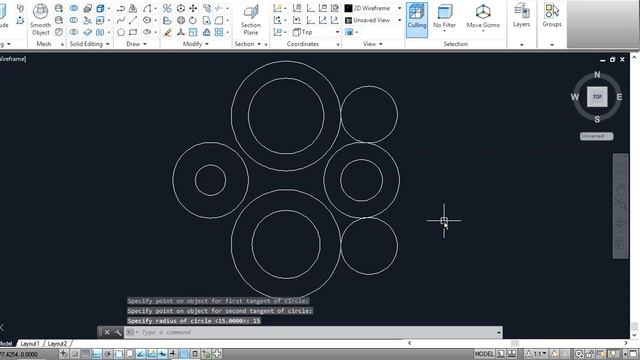This screenshot has height=360, width=640.
Task: Choose the Arc draw tool
Action: click(x=147, y=8)
